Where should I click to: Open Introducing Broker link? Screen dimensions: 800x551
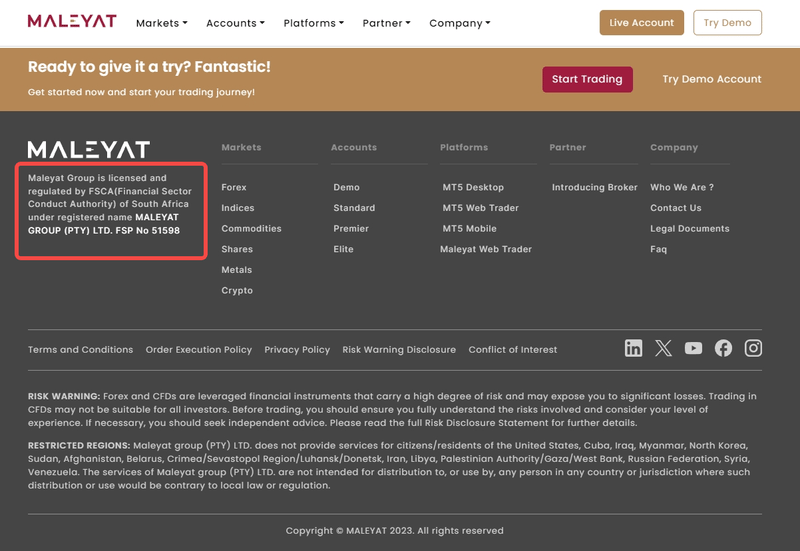[x=594, y=187]
